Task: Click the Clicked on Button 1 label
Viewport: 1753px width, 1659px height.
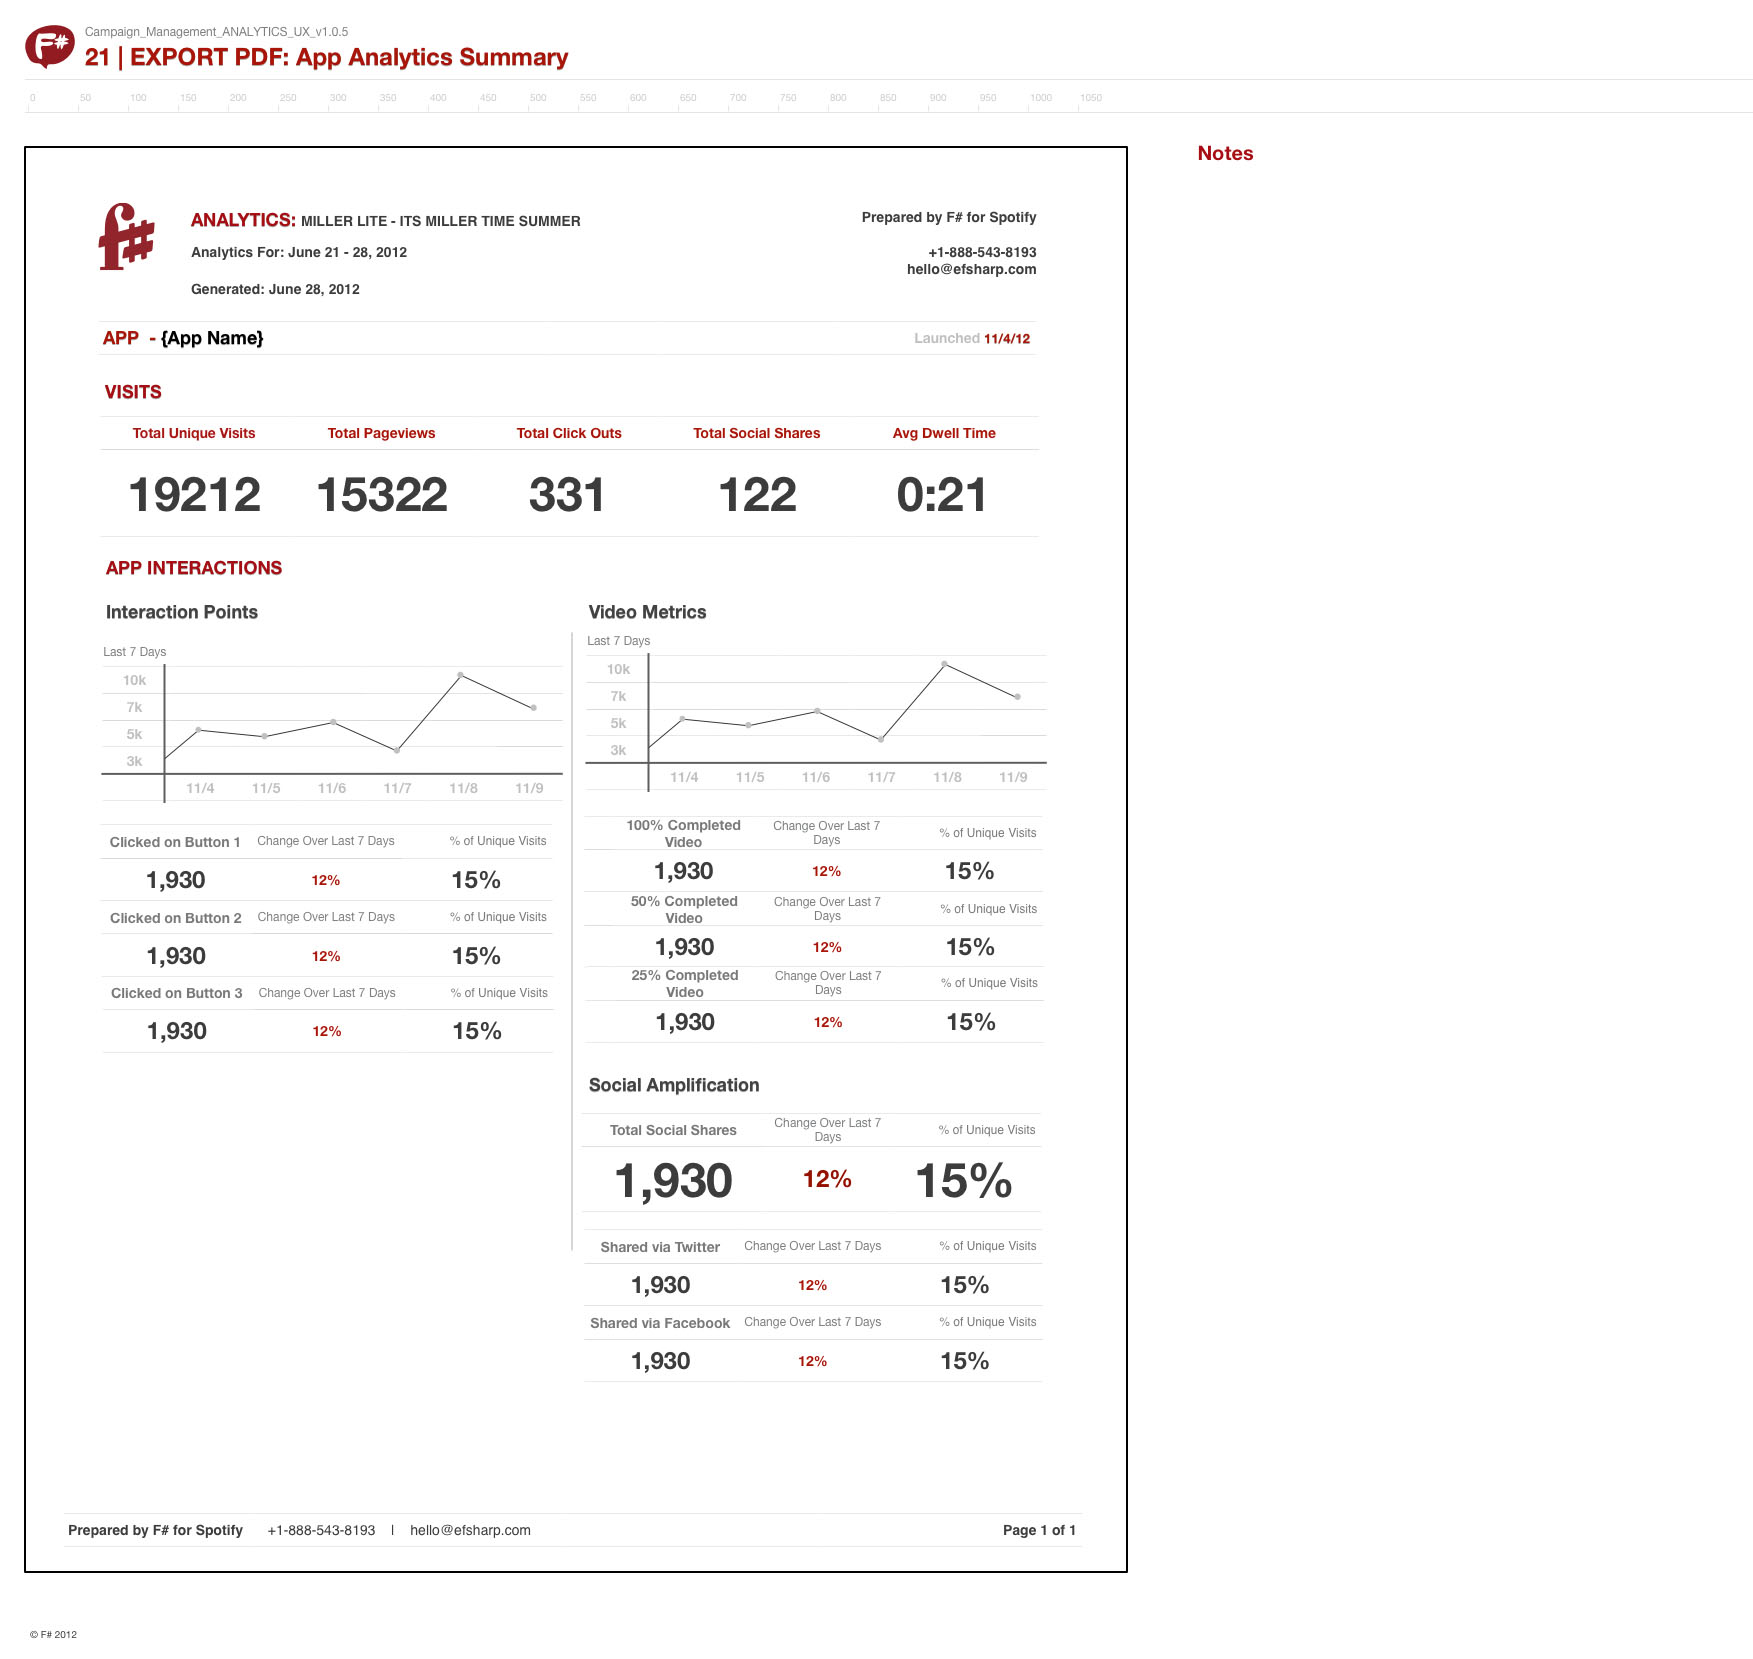Action: click(175, 842)
